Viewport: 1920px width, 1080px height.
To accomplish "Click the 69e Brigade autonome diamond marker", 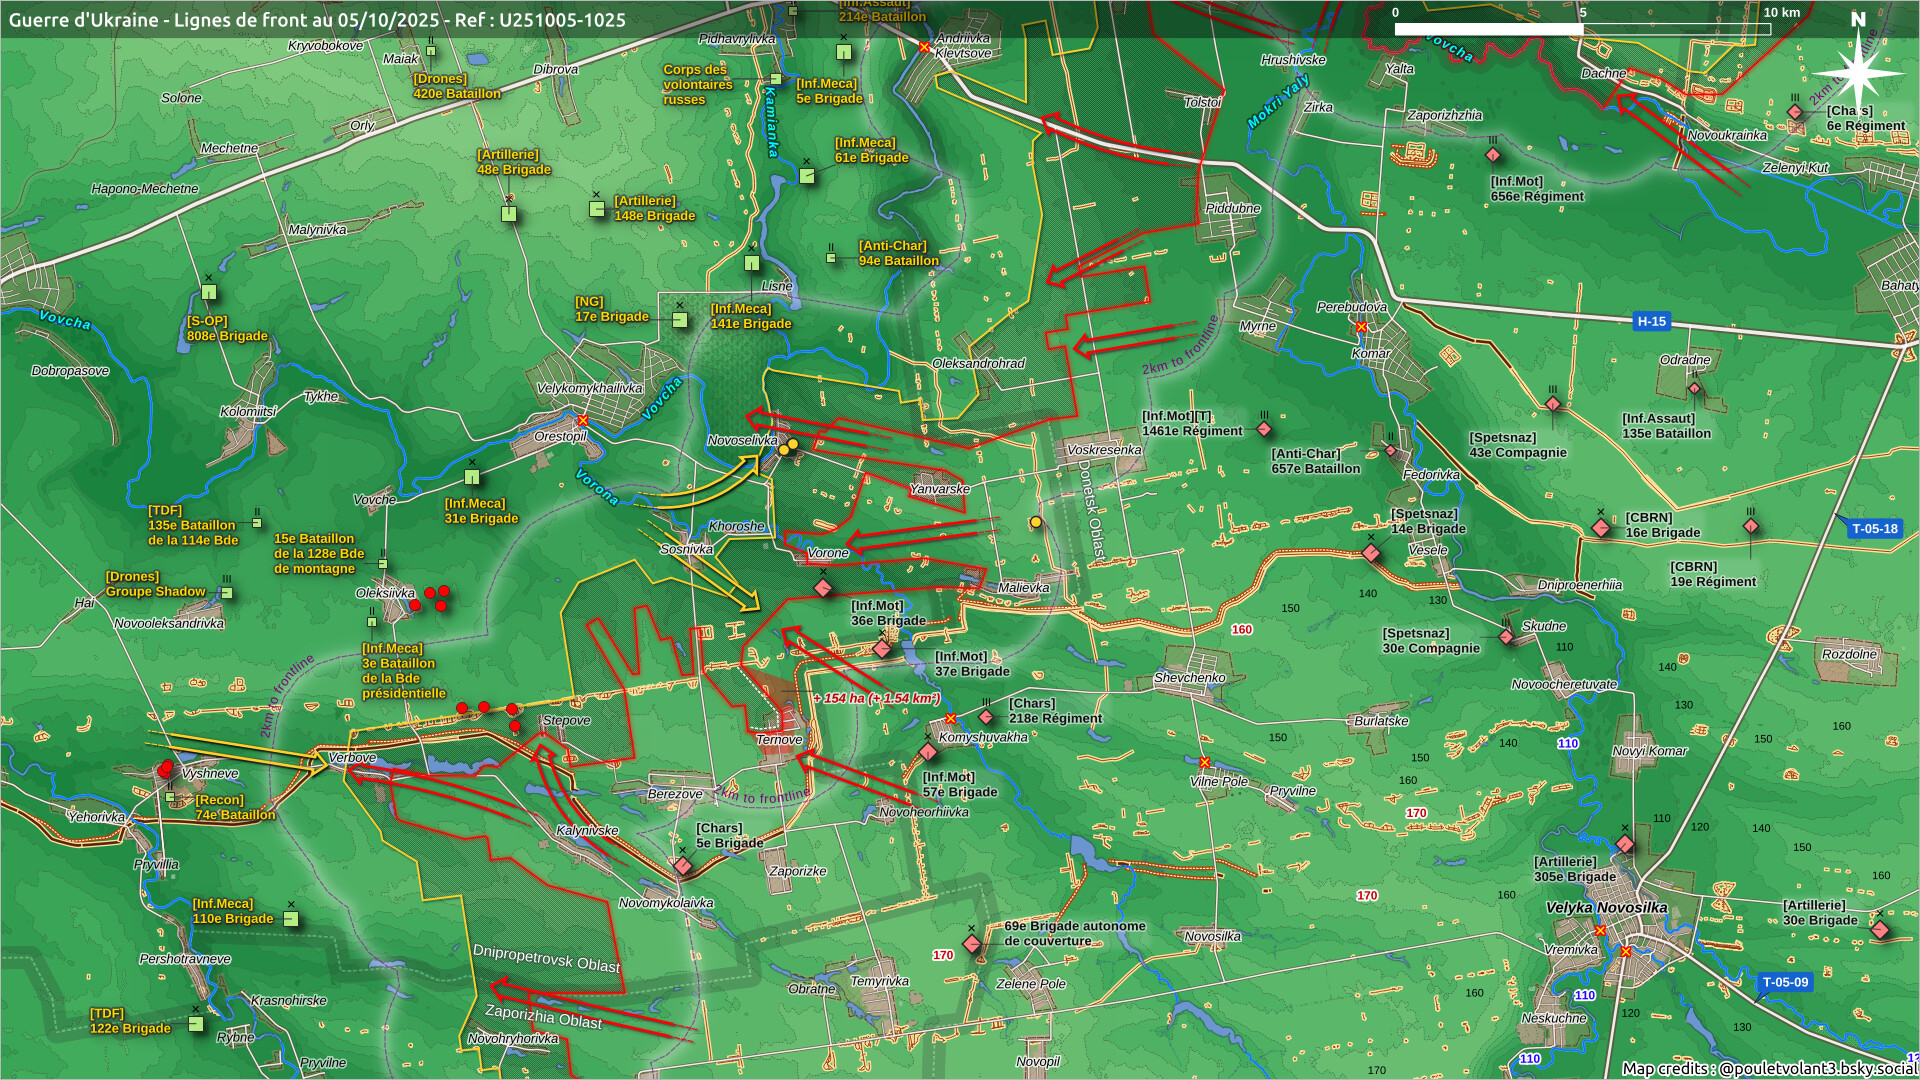I will pyautogui.click(x=971, y=943).
